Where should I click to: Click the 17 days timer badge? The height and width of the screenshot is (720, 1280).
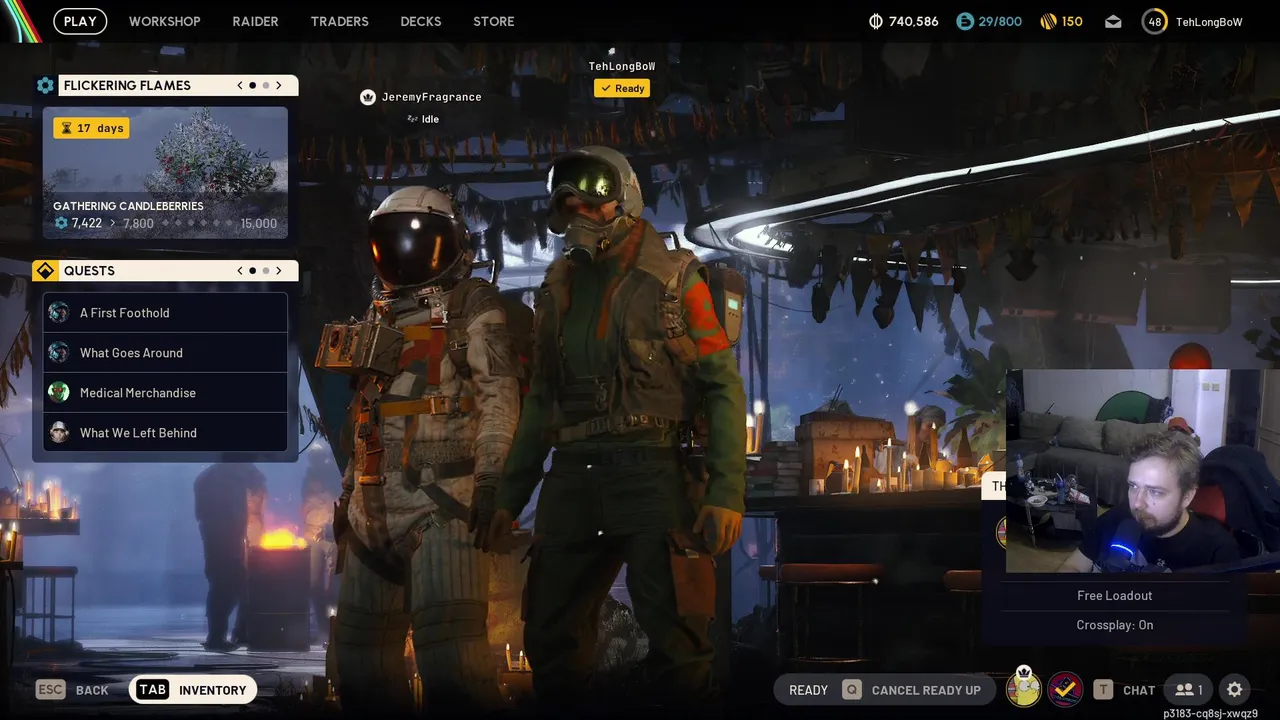(91, 128)
